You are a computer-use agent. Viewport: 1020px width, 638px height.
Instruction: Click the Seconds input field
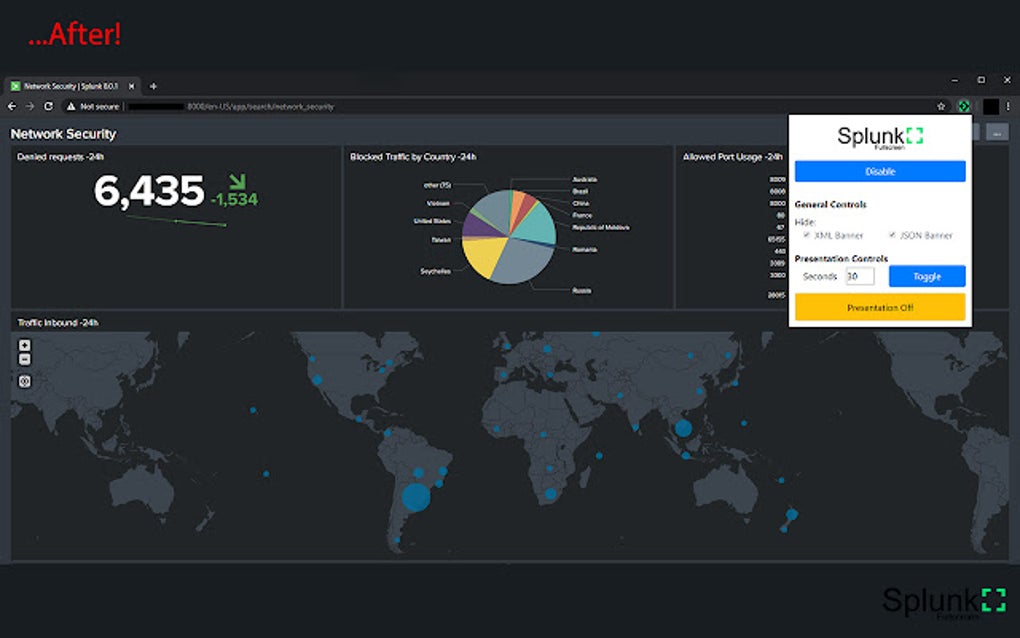pos(860,276)
